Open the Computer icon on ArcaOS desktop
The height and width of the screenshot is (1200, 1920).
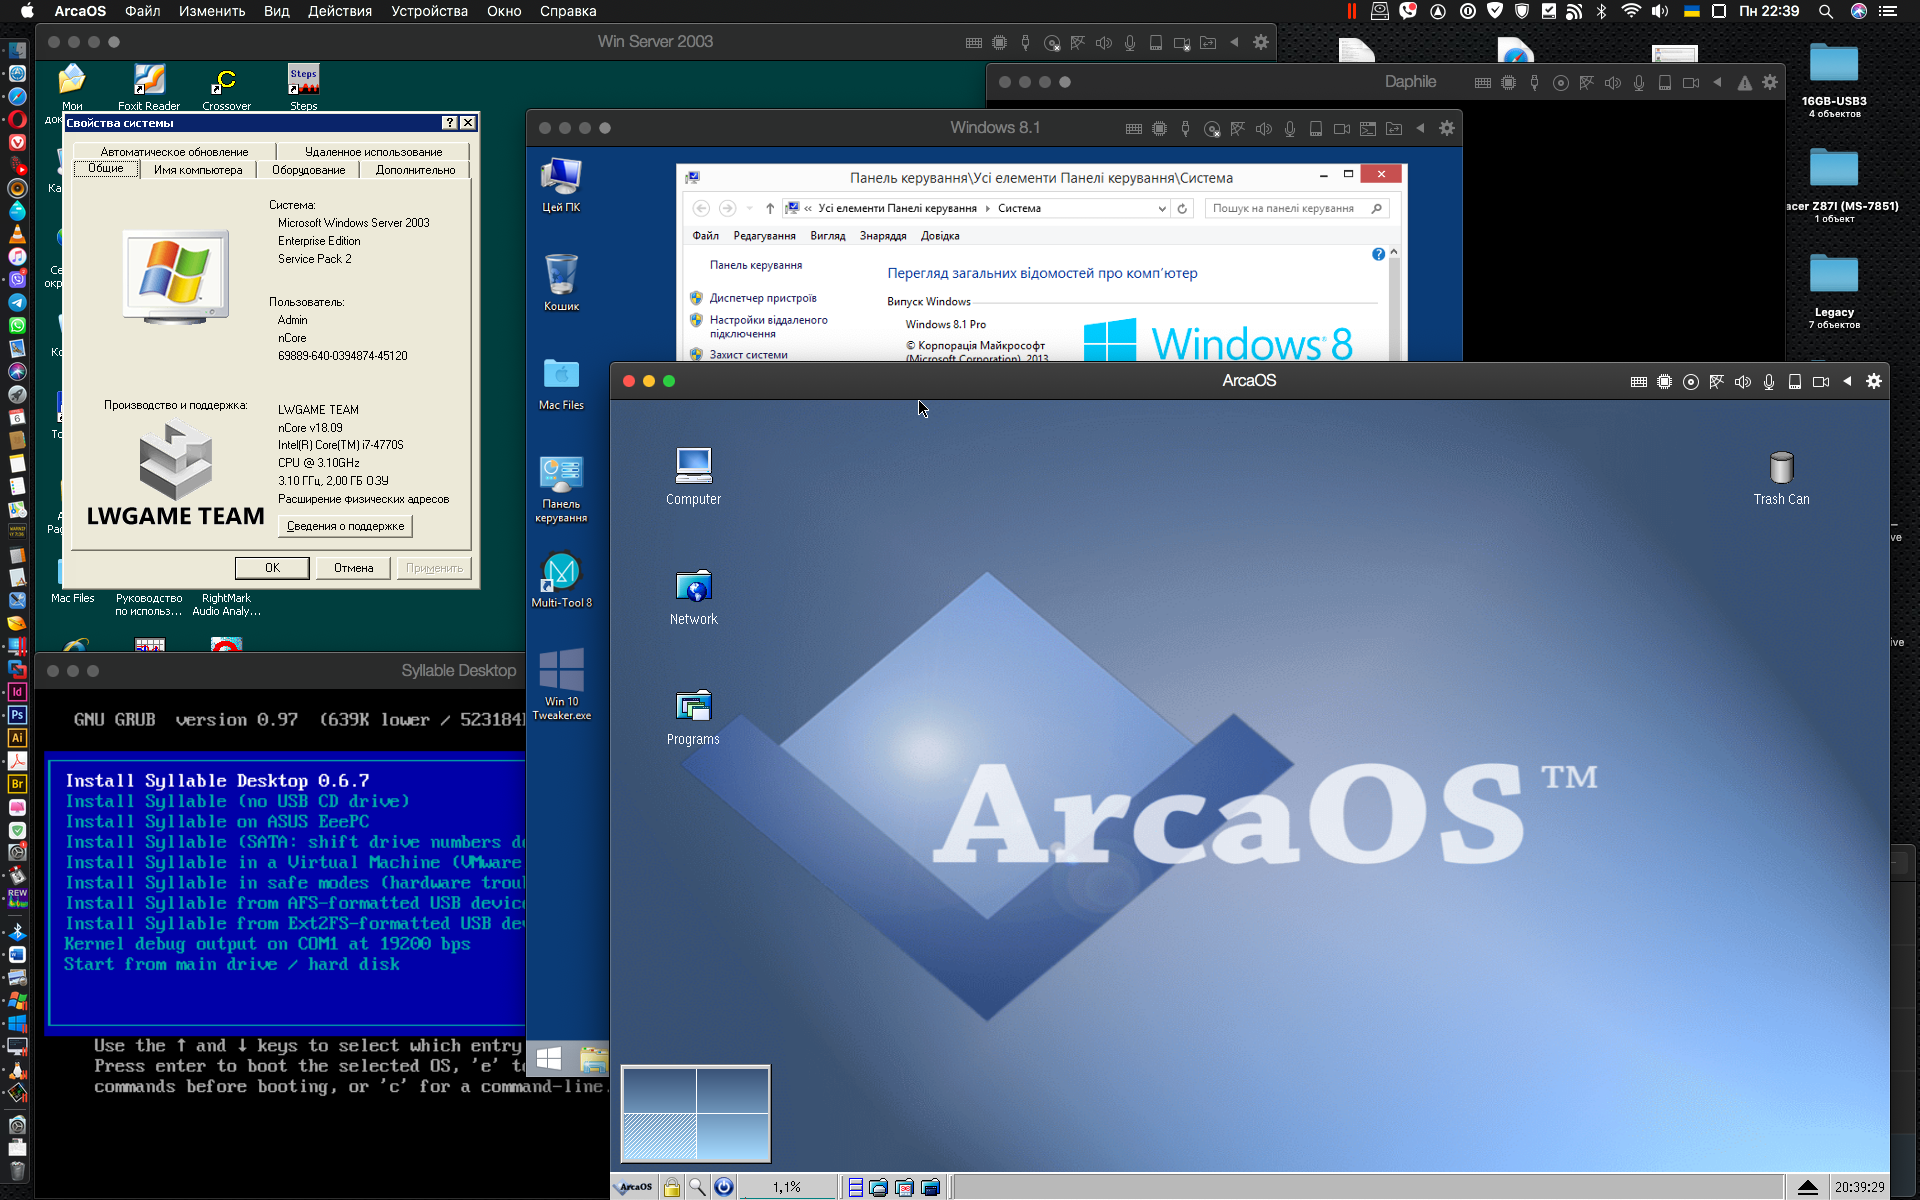point(693,476)
